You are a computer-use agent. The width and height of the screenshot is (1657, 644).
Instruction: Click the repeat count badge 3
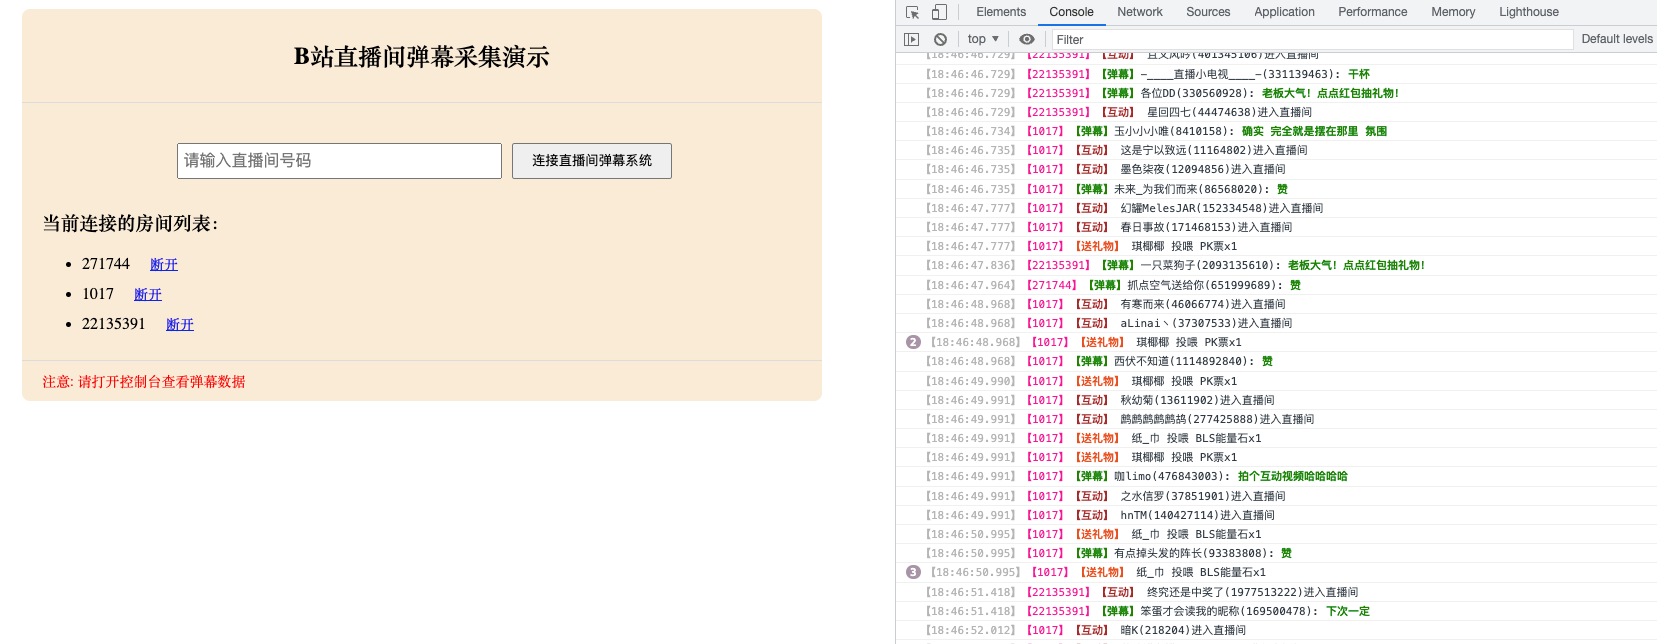[913, 572]
